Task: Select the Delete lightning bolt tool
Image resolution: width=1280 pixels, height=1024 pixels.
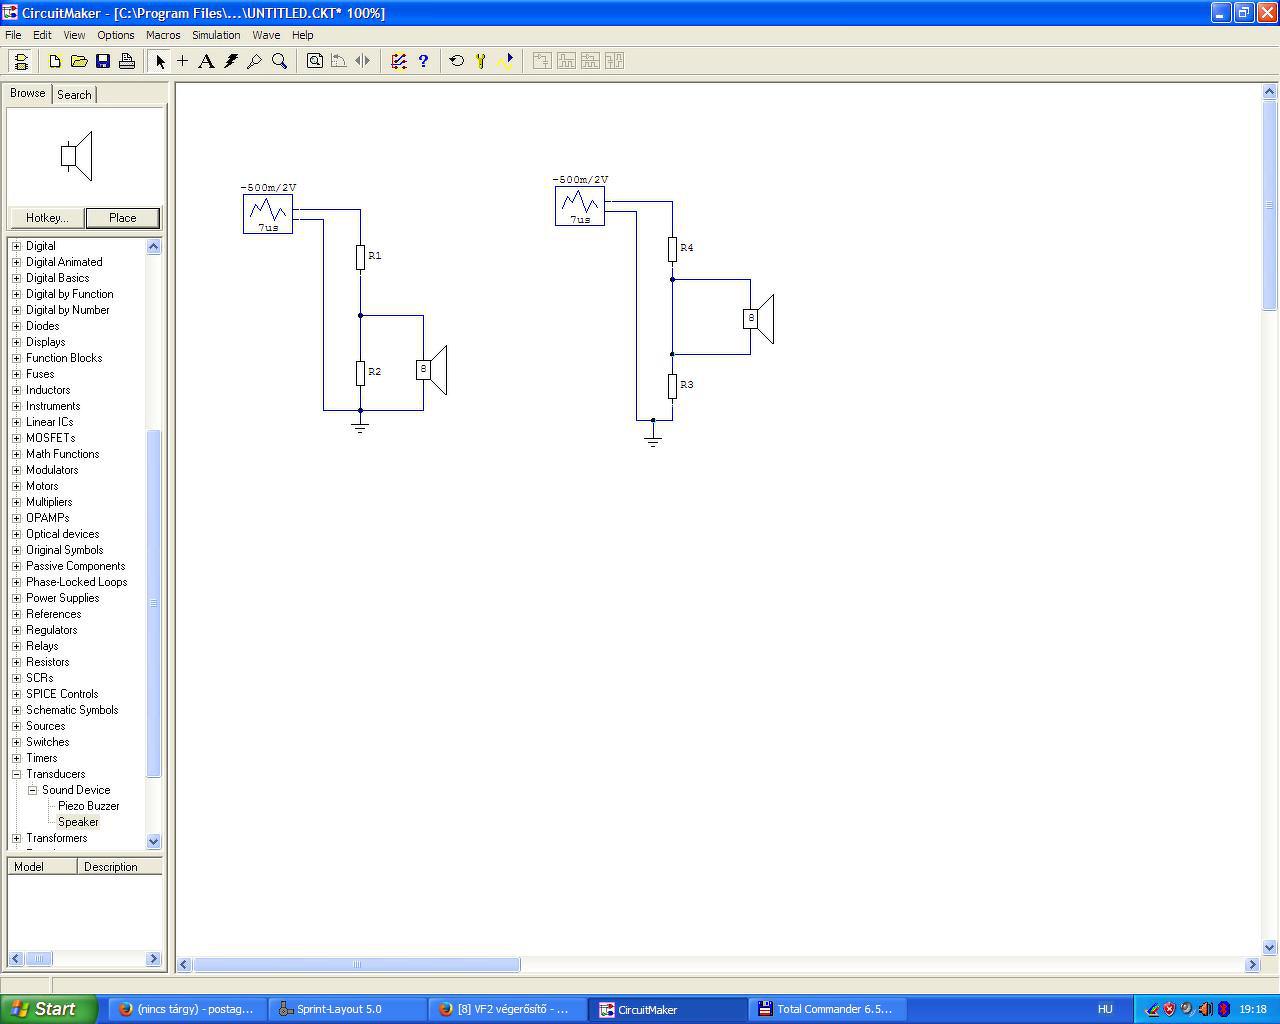Action: (x=231, y=61)
